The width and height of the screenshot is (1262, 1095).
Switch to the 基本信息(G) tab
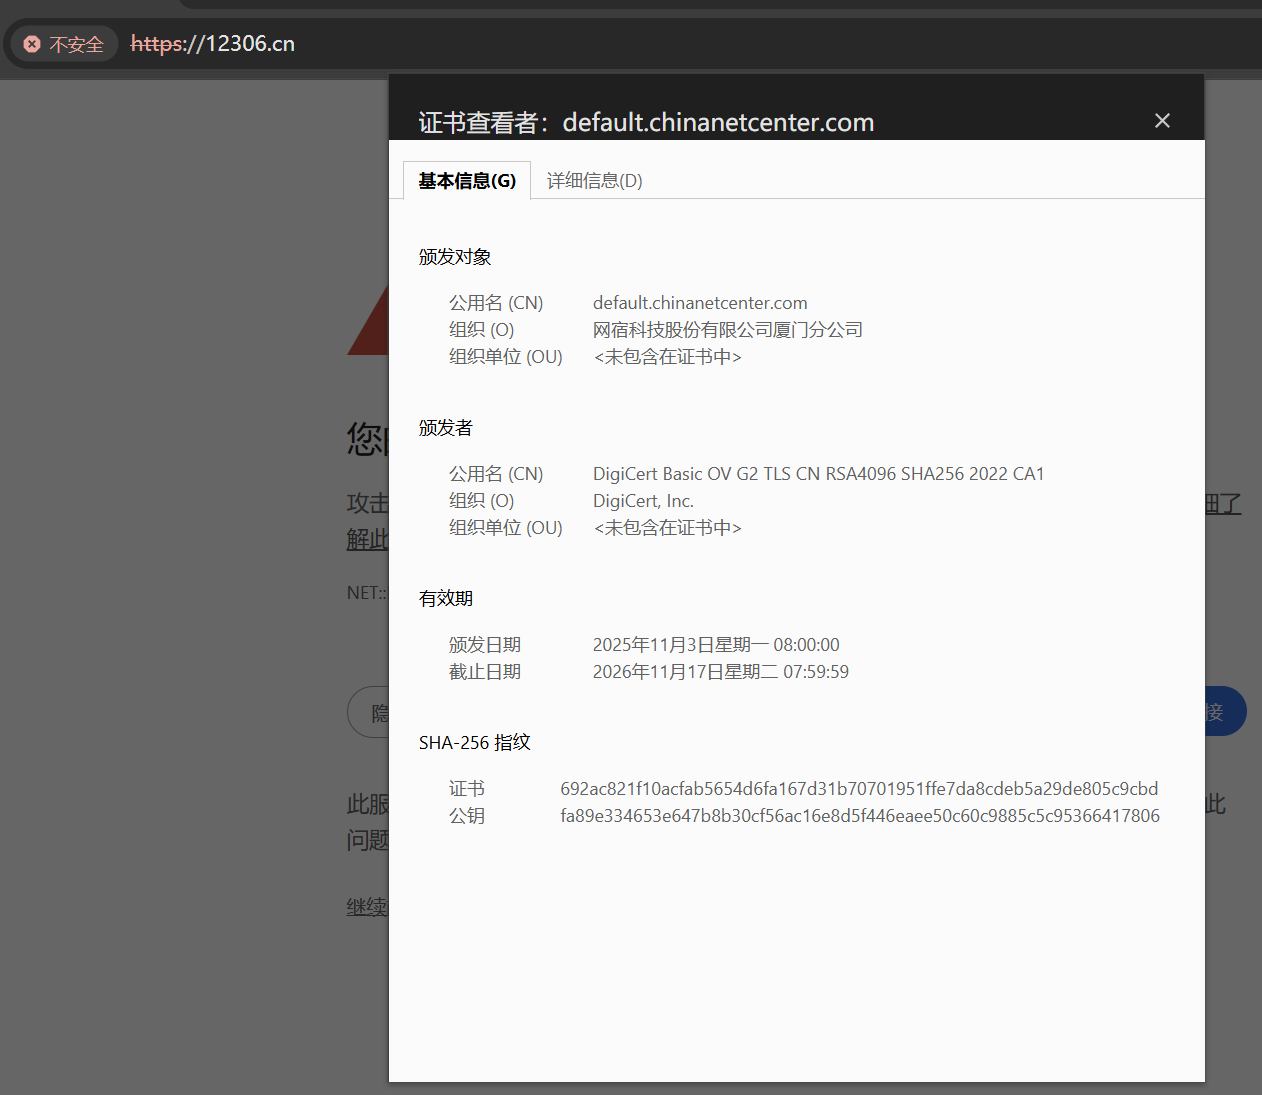coord(467,181)
